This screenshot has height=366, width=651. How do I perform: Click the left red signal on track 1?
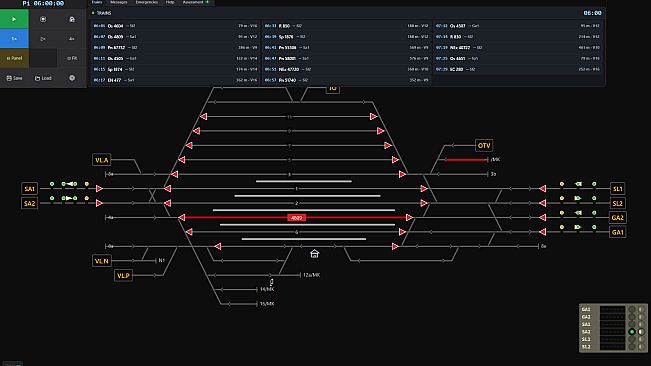pyautogui.click(x=167, y=189)
